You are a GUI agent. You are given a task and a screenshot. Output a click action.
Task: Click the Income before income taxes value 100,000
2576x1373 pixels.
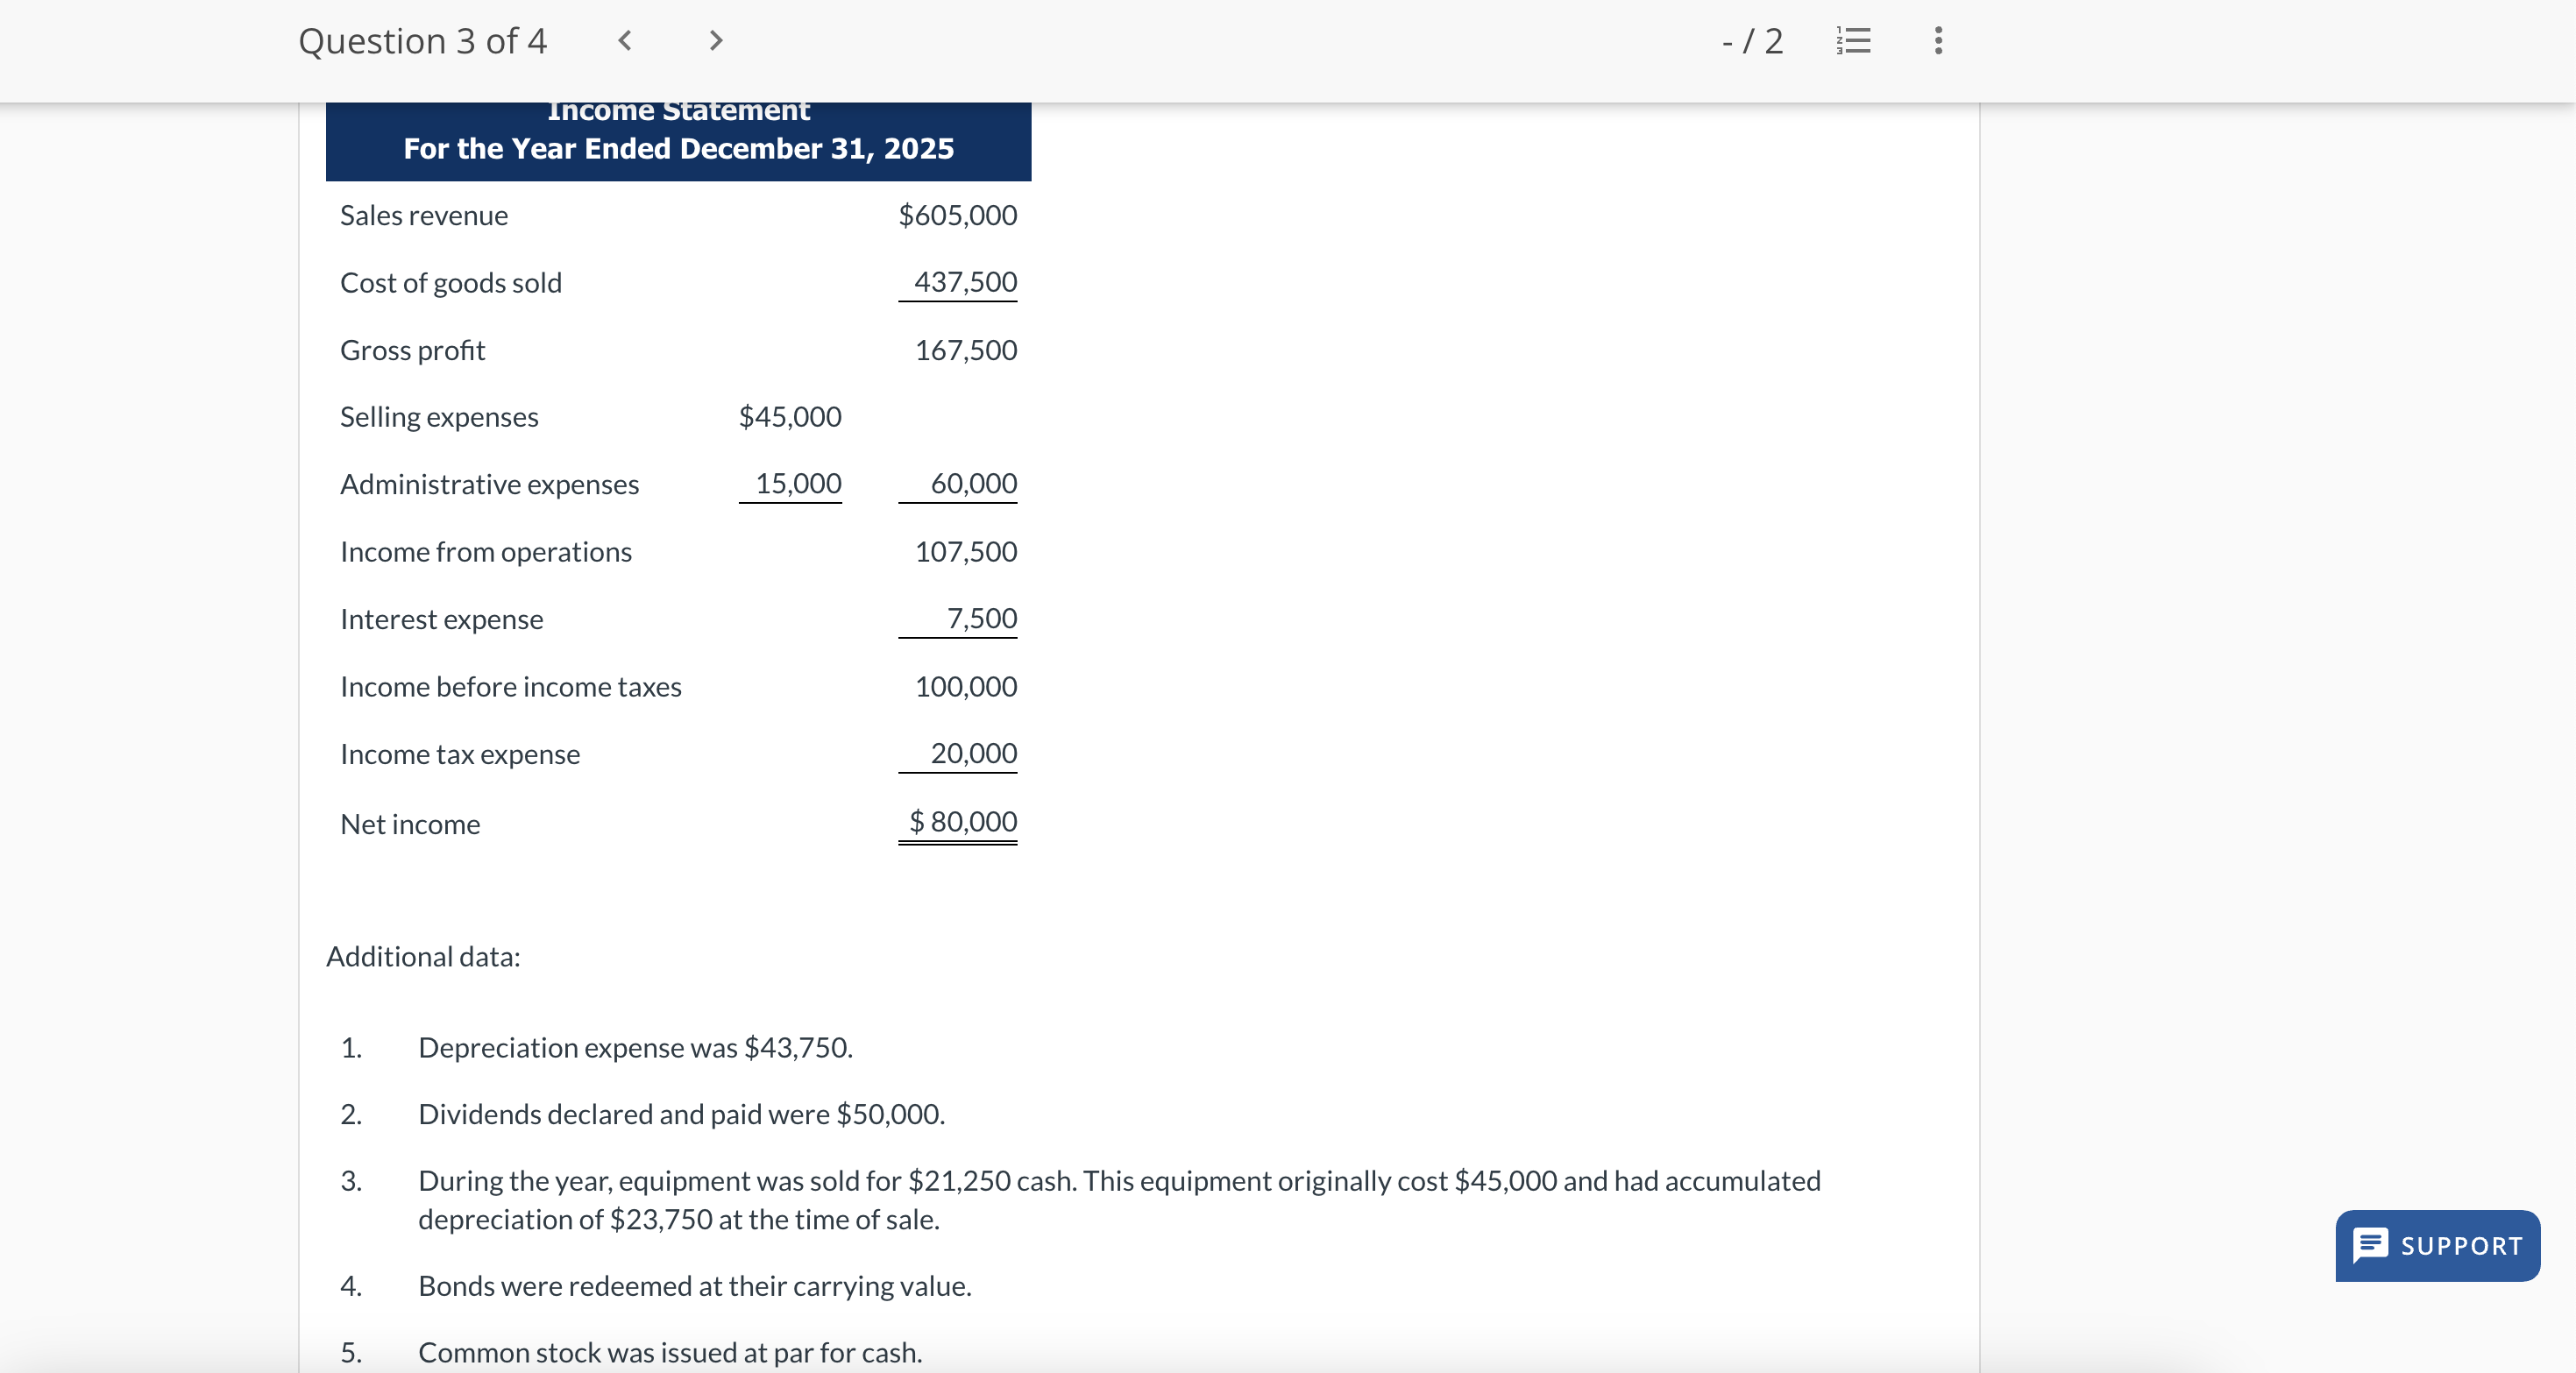click(x=965, y=686)
